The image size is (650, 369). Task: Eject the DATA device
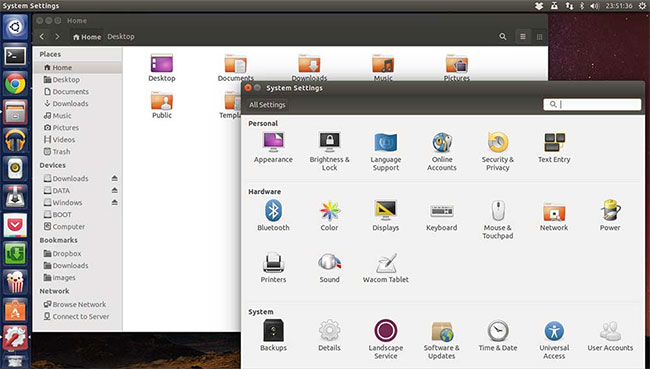click(x=114, y=190)
